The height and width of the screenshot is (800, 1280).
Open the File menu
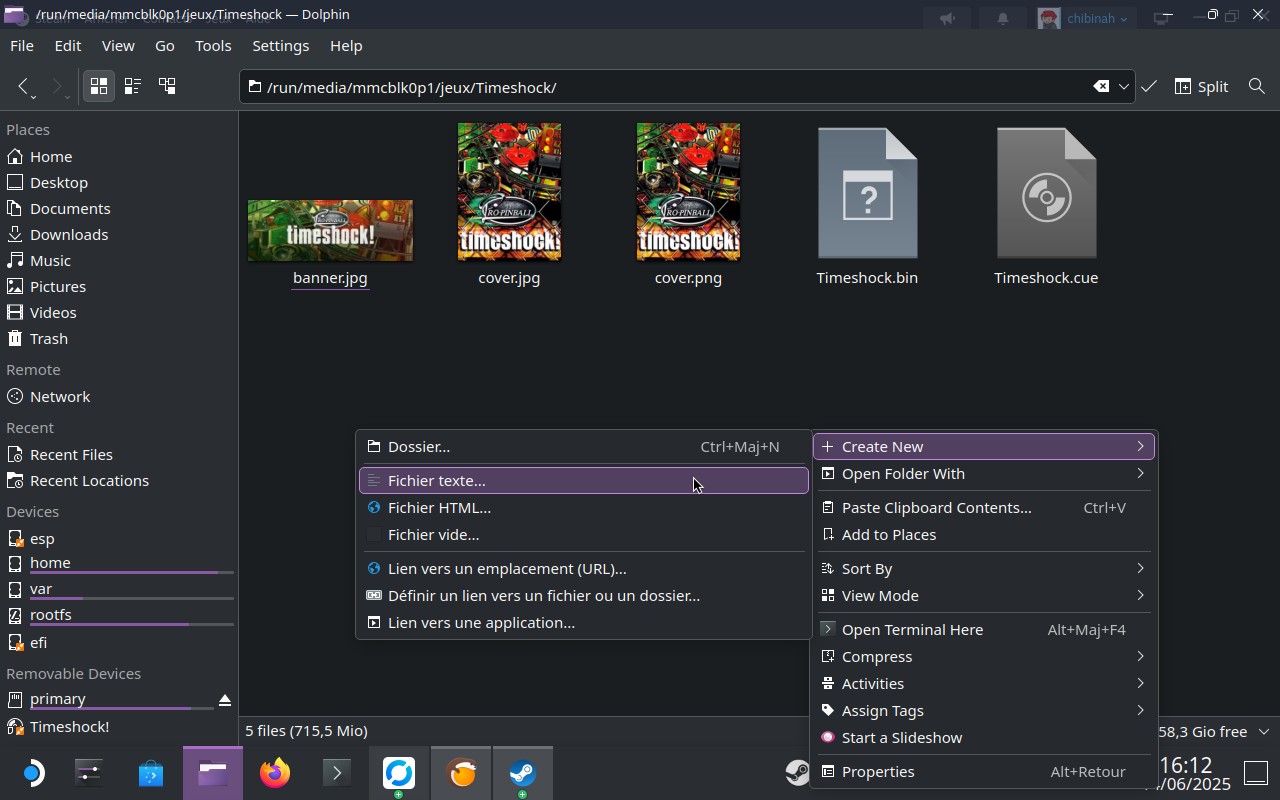click(22, 46)
